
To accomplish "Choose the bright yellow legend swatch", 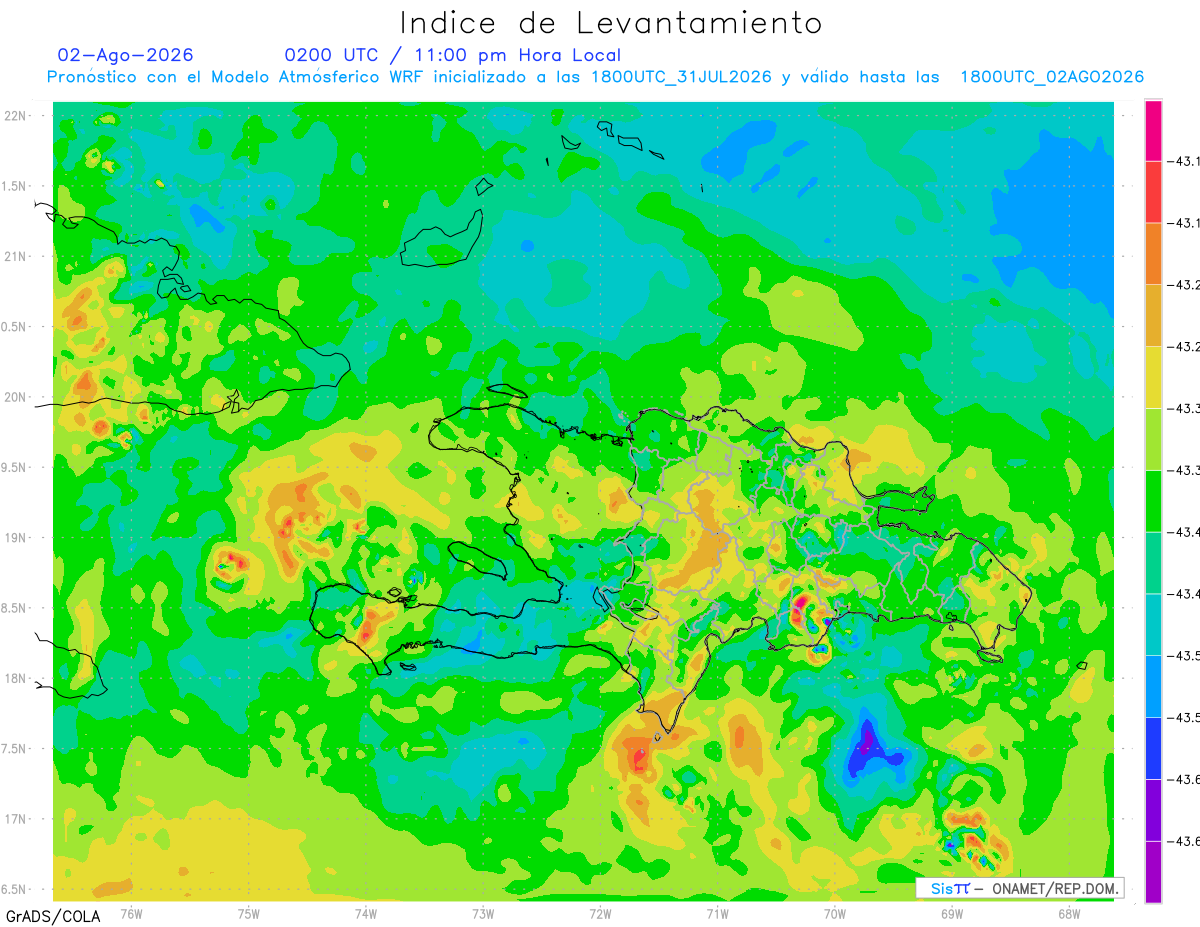I will point(1153,377).
